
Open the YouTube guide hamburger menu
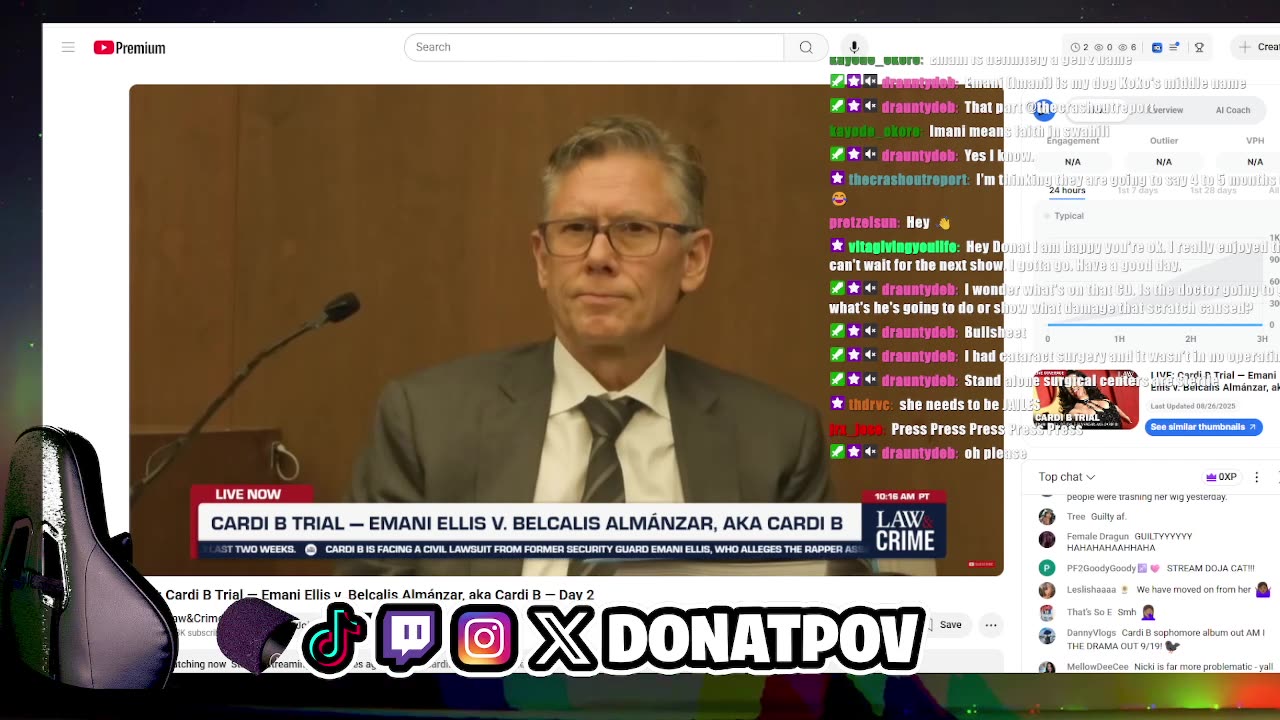click(x=68, y=47)
